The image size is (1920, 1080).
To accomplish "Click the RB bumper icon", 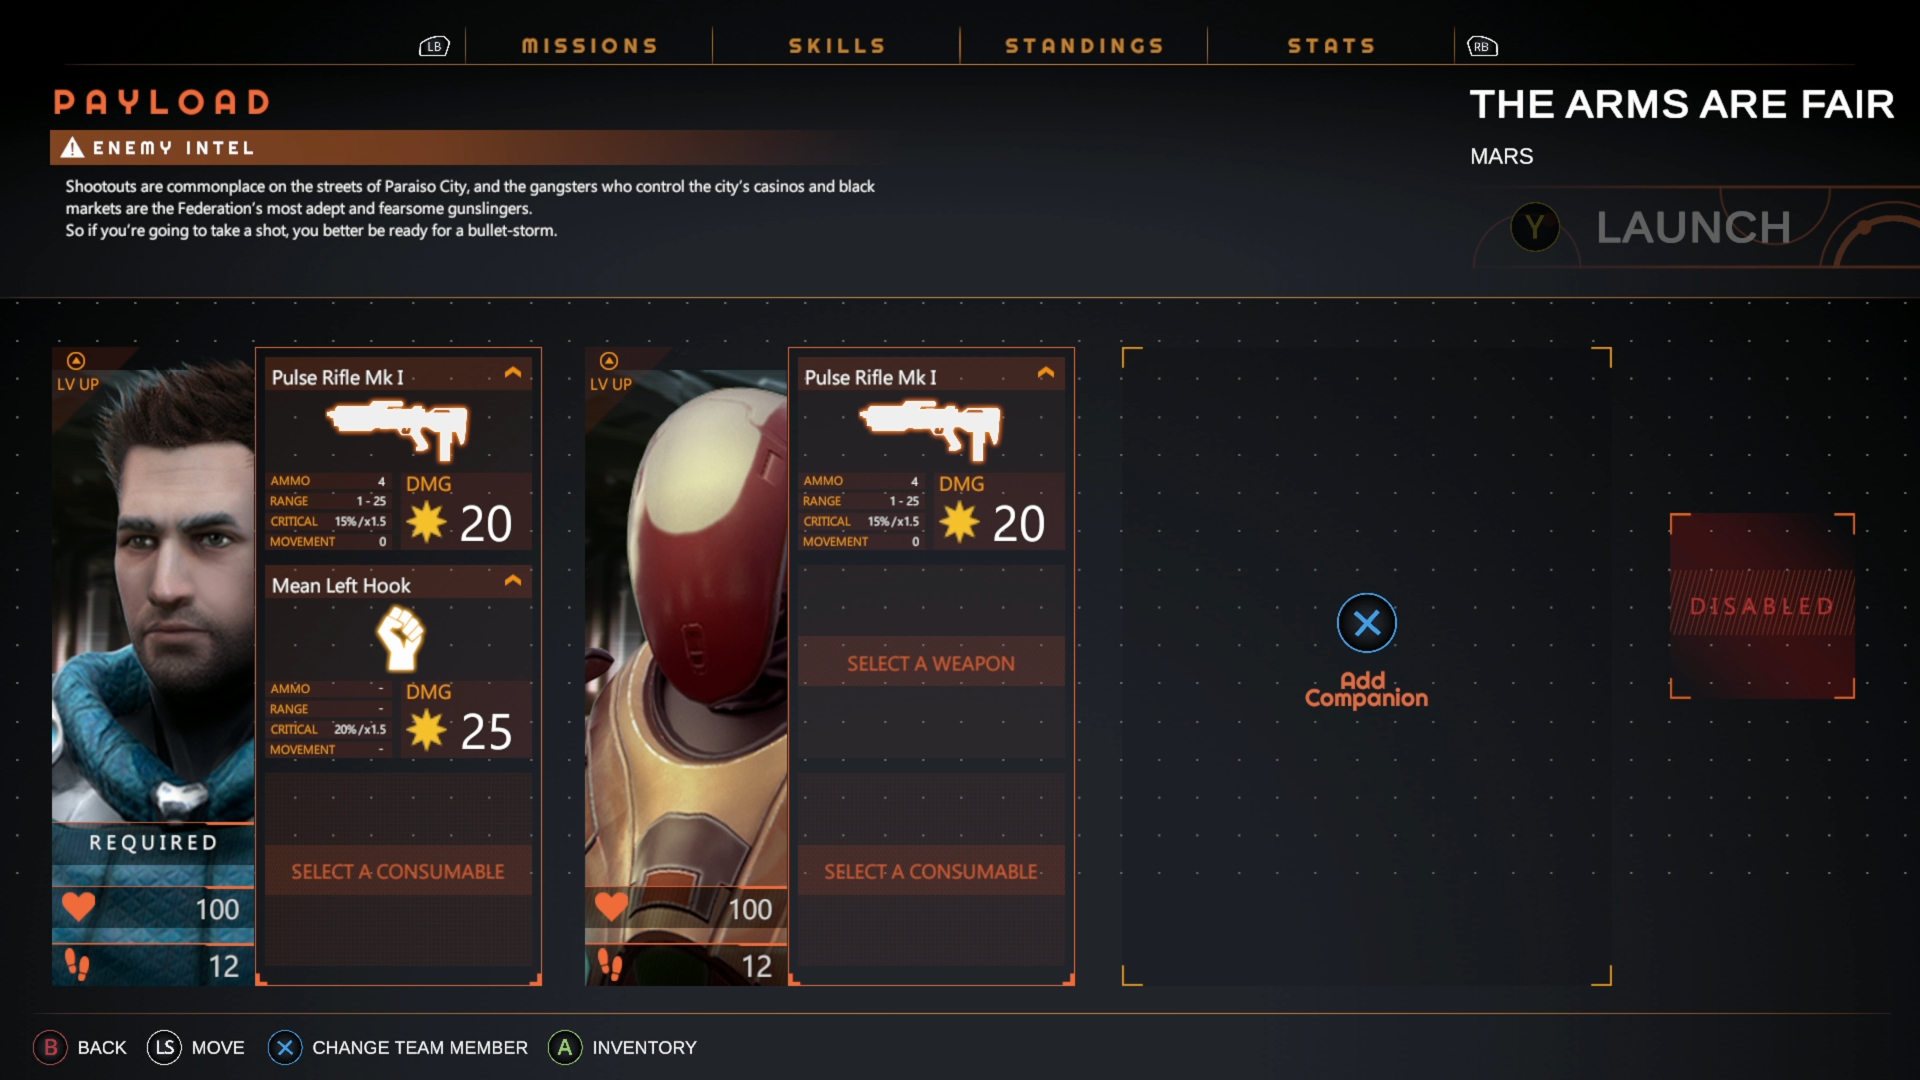I will pyautogui.click(x=1481, y=46).
